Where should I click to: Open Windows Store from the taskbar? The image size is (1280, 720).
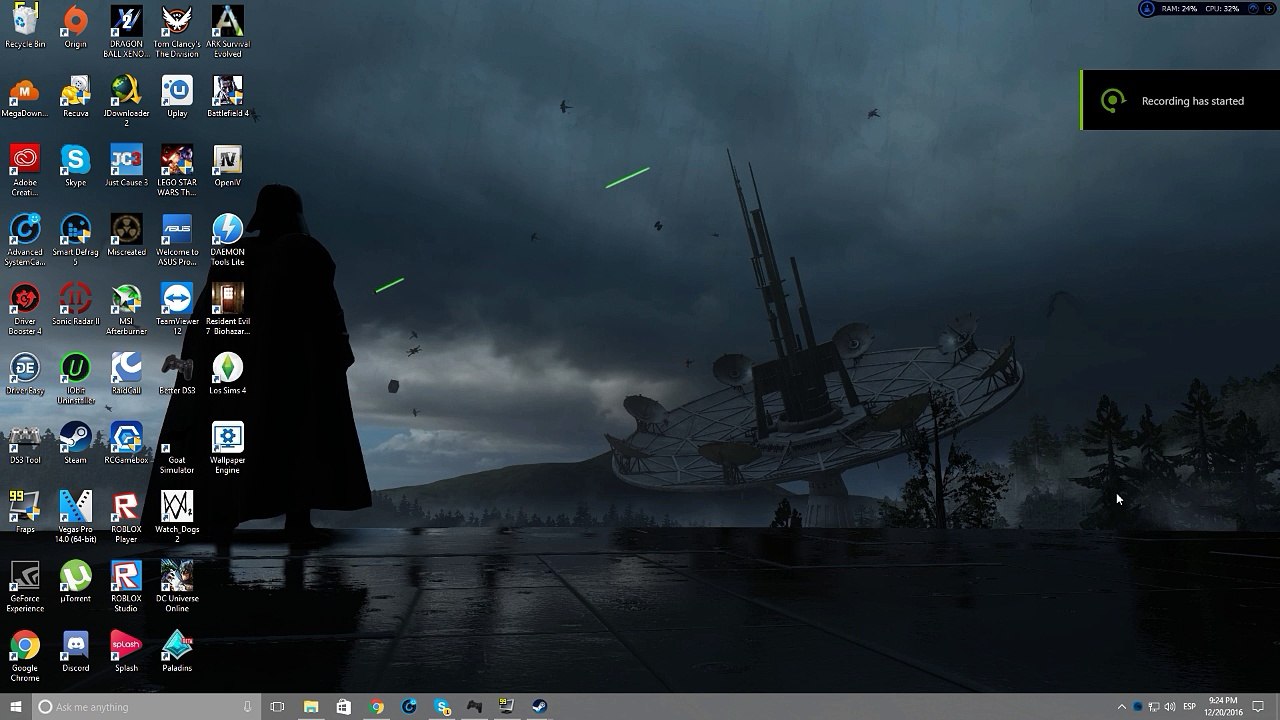344,707
